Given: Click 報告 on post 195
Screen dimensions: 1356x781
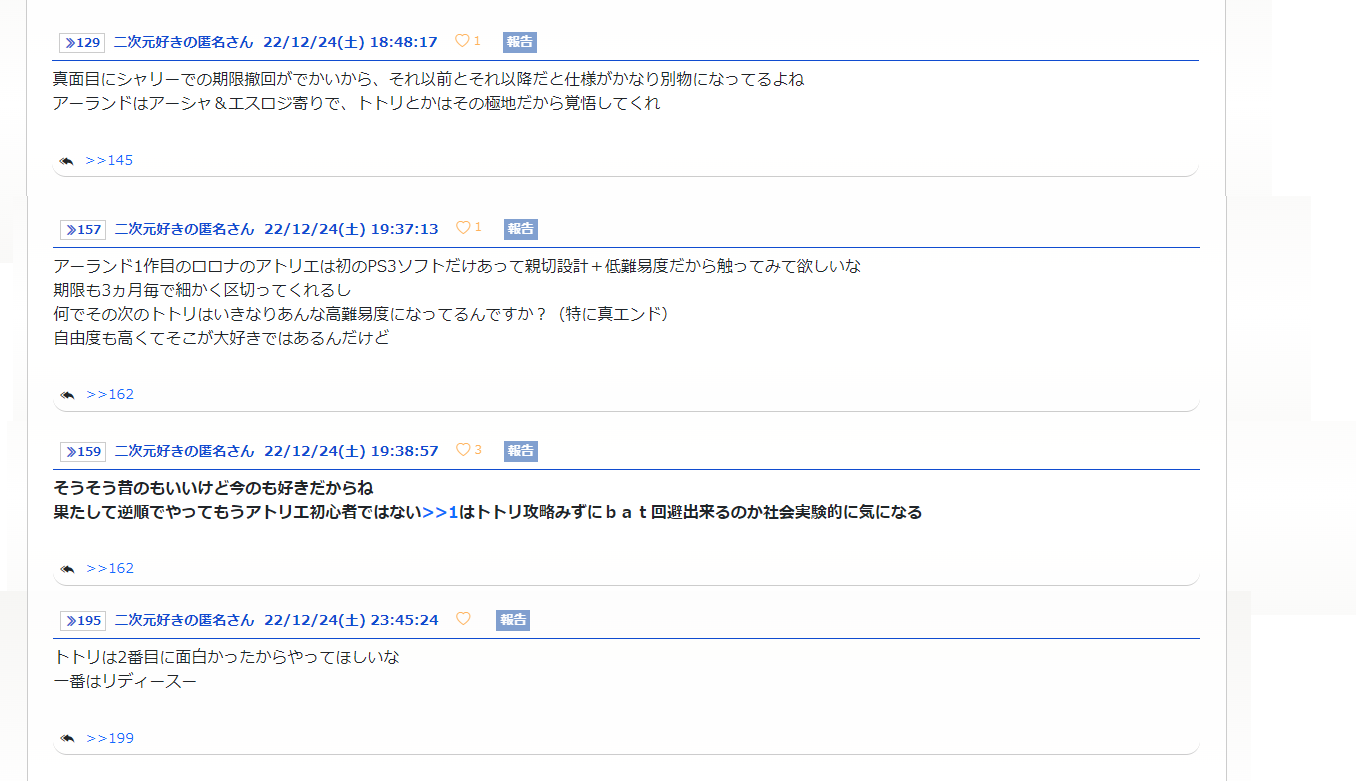Looking at the screenshot, I should pos(513,620).
